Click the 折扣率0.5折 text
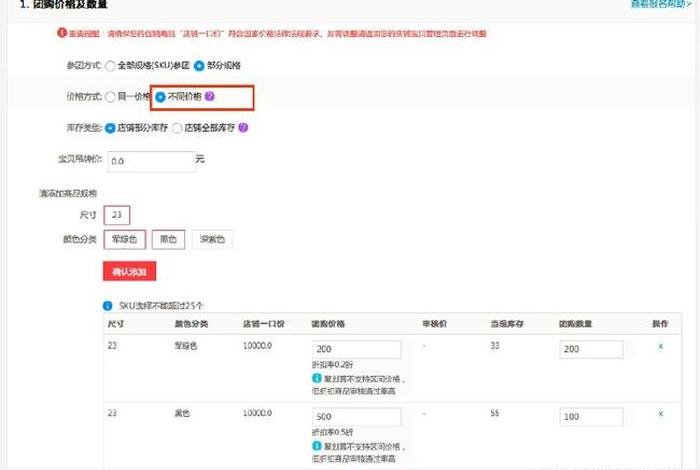This screenshot has width=700, height=470. (x=333, y=432)
